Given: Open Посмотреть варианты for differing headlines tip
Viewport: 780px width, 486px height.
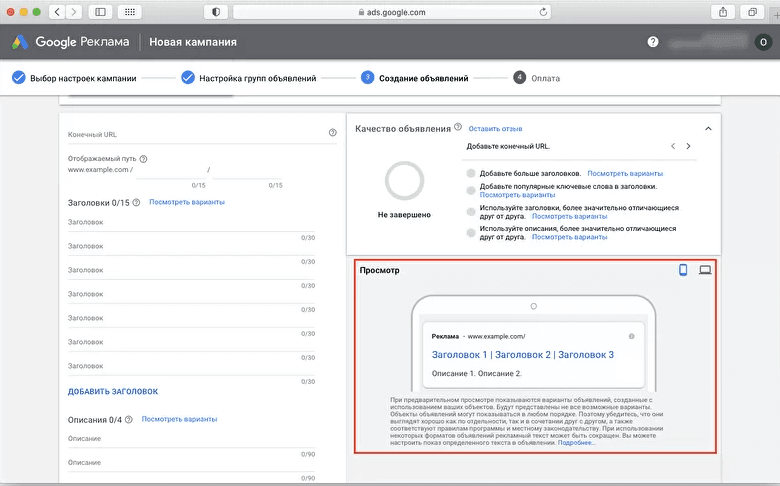Looking at the screenshot, I should click(570, 216).
